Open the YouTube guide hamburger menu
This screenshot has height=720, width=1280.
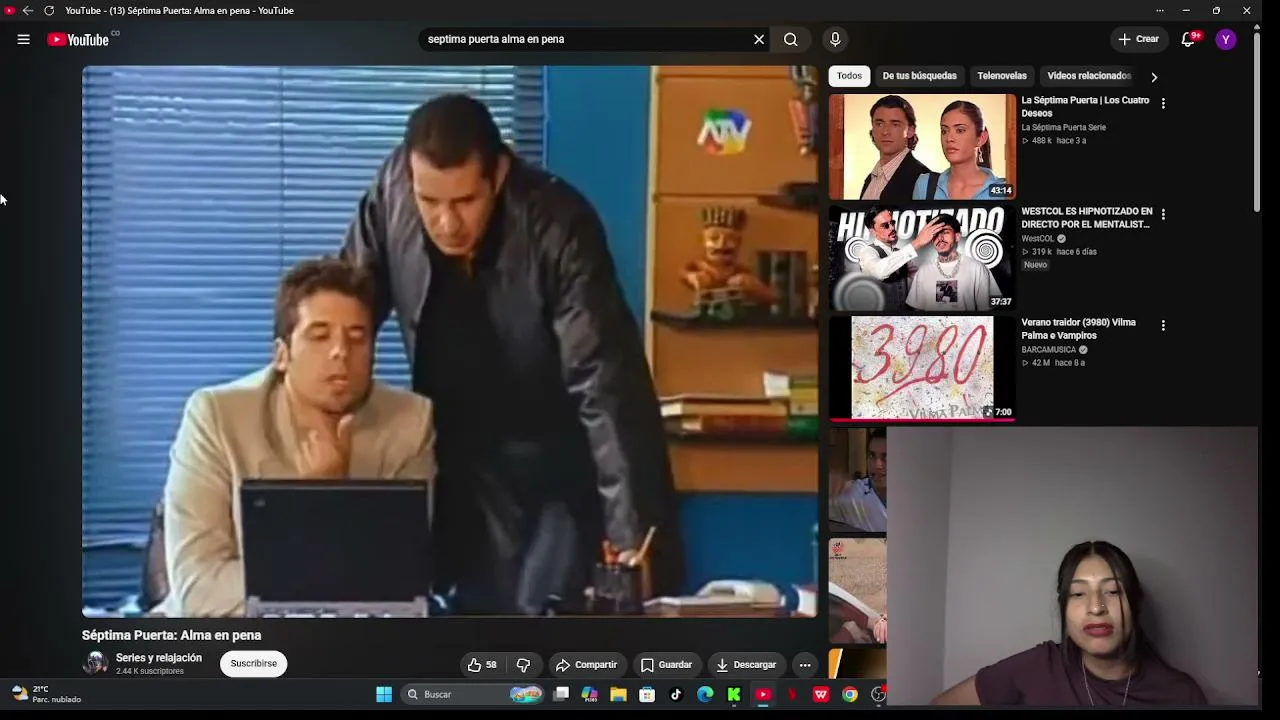[24, 39]
